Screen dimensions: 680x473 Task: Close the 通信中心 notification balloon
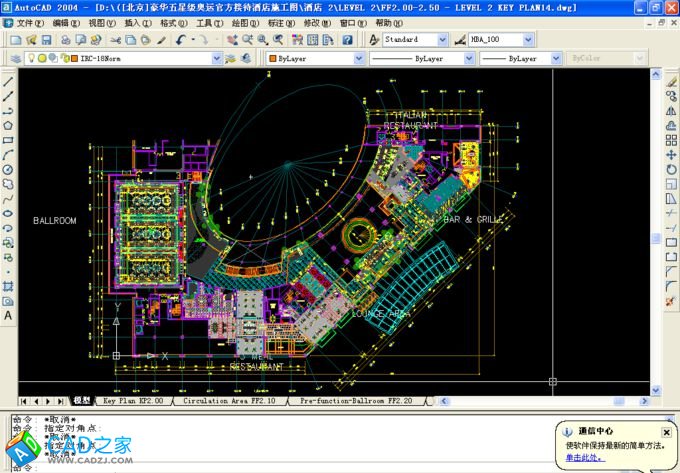tap(667, 432)
